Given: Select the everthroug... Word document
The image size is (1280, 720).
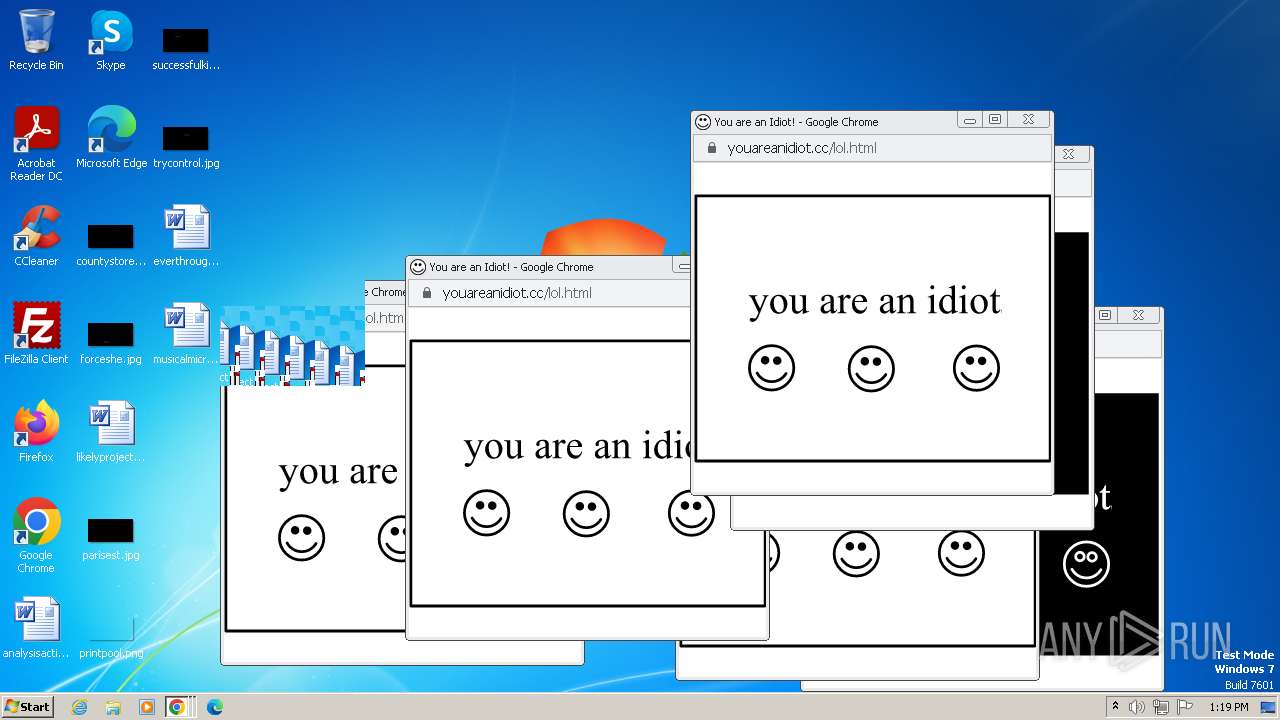Looking at the screenshot, I should (x=186, y=236).
